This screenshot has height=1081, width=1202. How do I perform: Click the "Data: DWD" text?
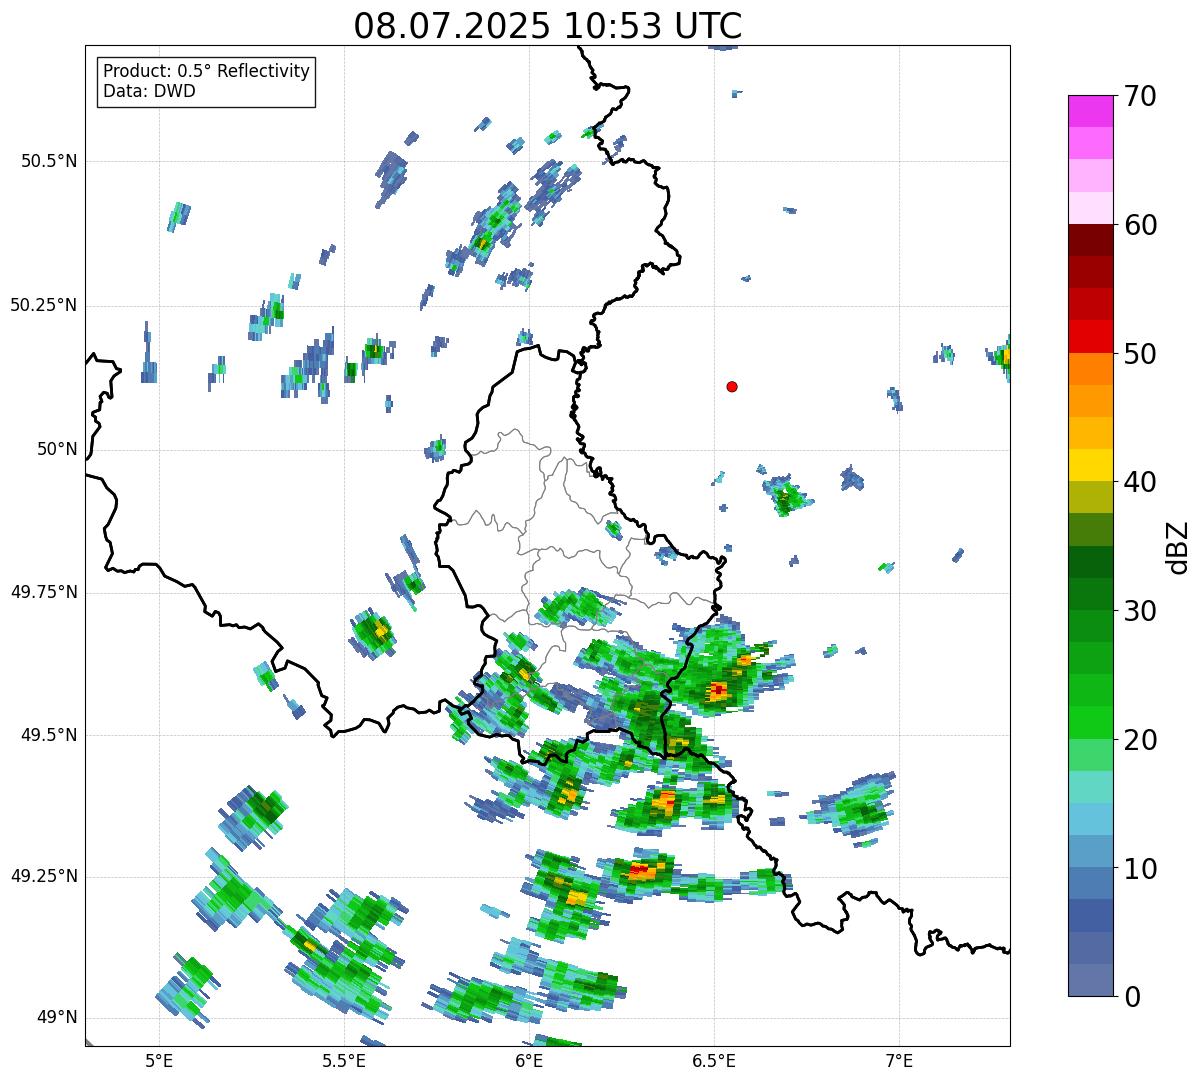coord(149,92)
